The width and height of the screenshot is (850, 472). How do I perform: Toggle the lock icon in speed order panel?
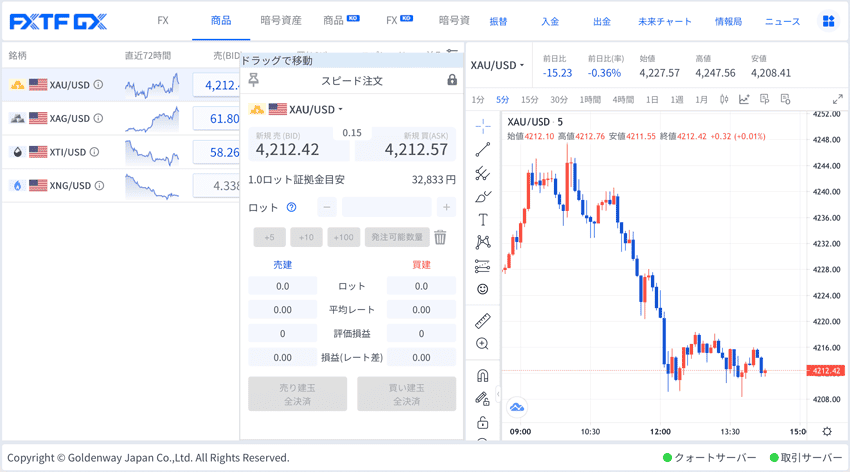[x=452, y=80]
